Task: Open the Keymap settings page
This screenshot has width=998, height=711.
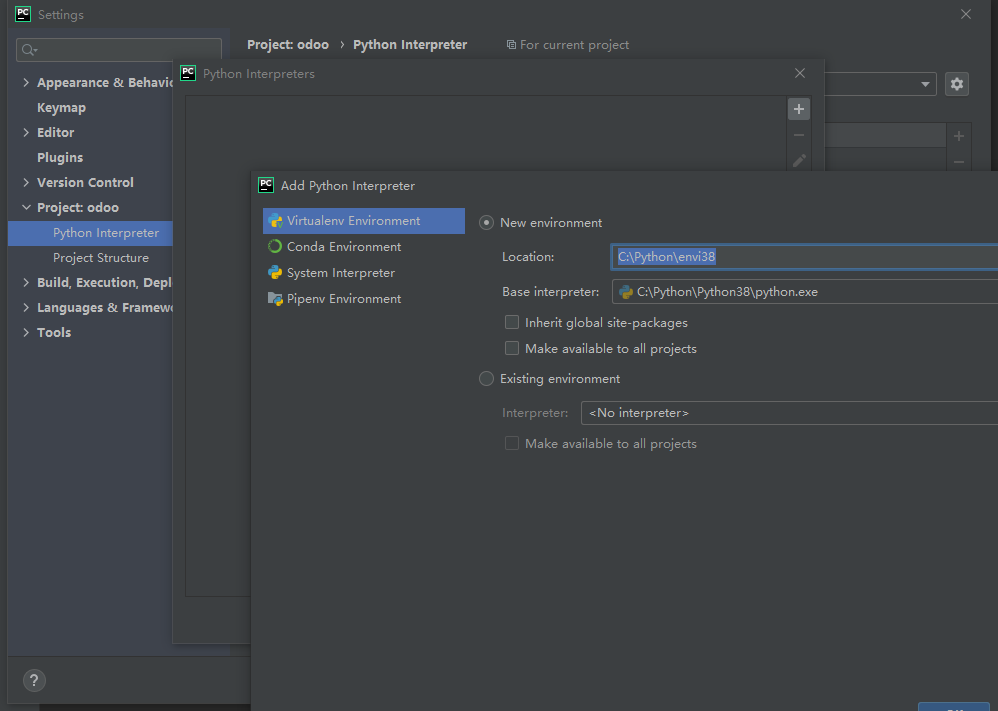Action: (x=61, y=107)
